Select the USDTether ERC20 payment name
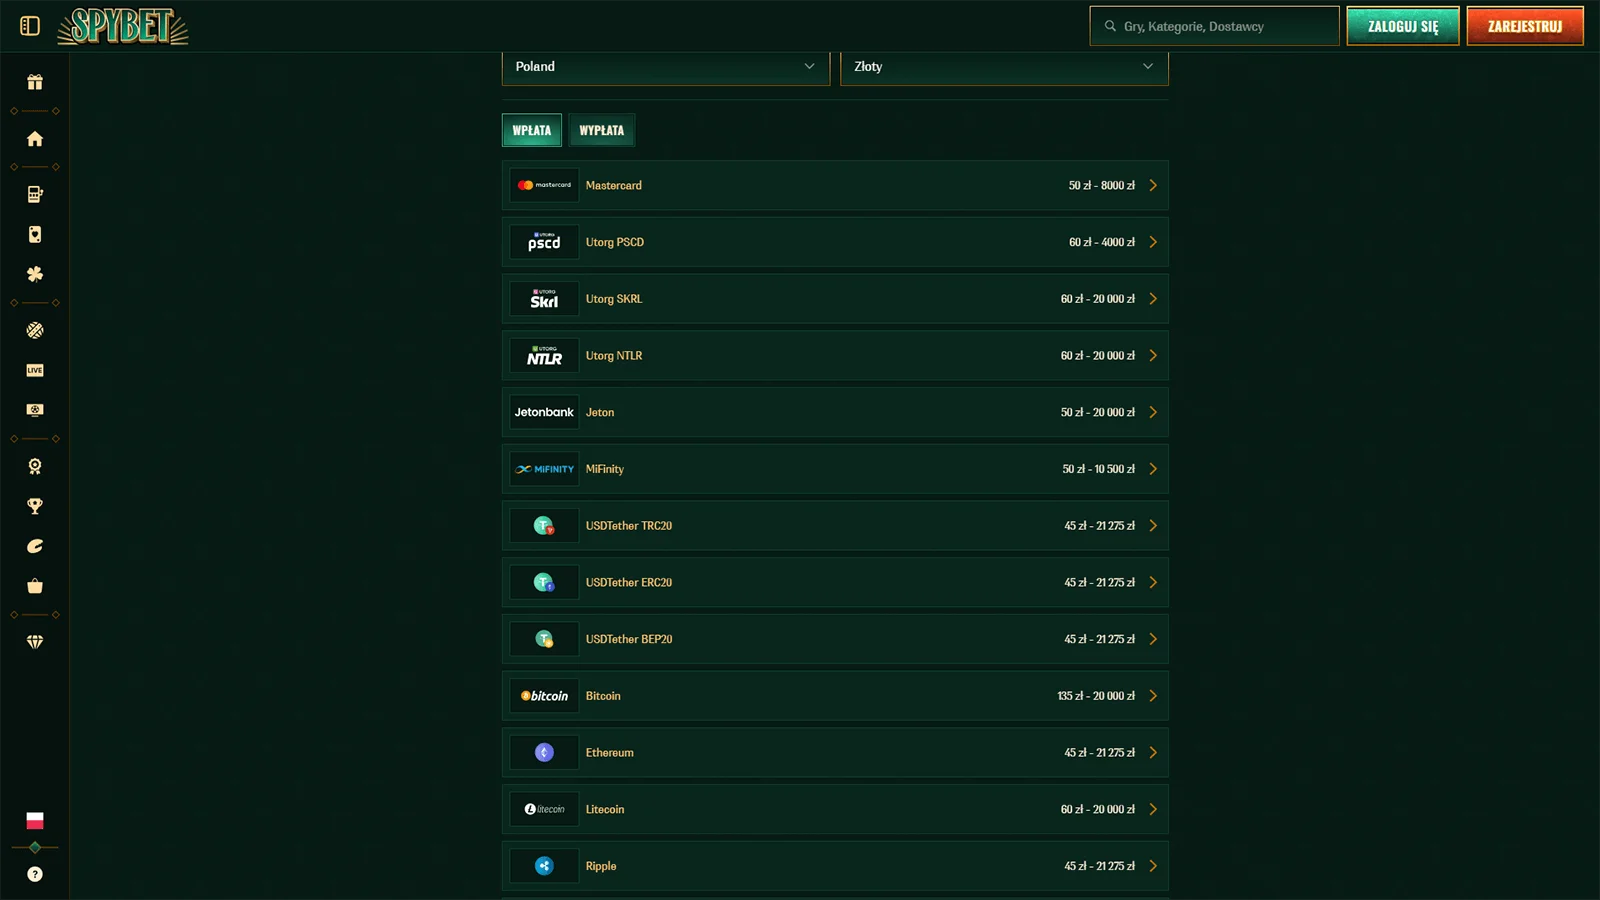The width and height of the screenshot is (1600, 900). (x=629, y=582)
